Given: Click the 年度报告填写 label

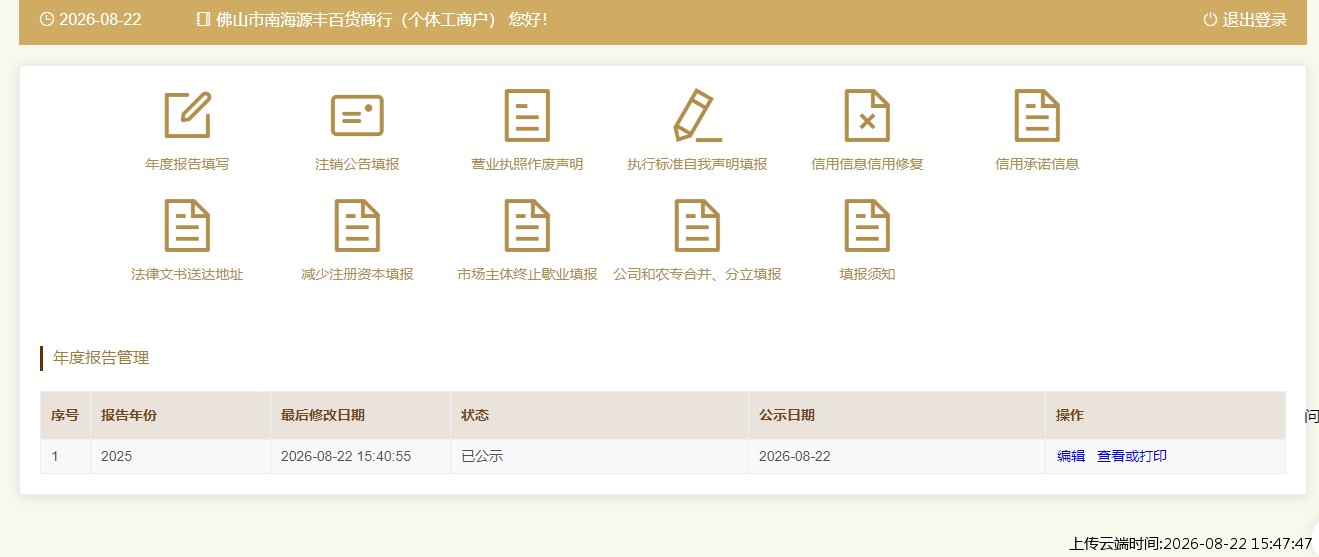Looking at the screenshot, I should [187, 164].
